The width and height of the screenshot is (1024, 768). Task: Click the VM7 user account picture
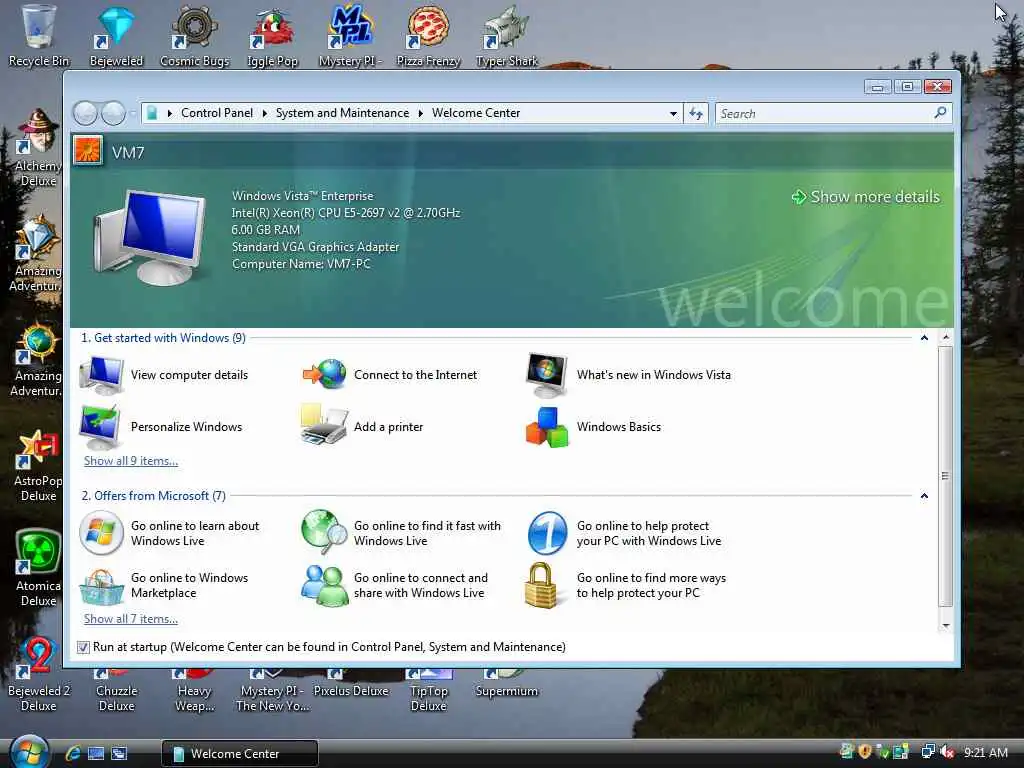click(88, 151)
